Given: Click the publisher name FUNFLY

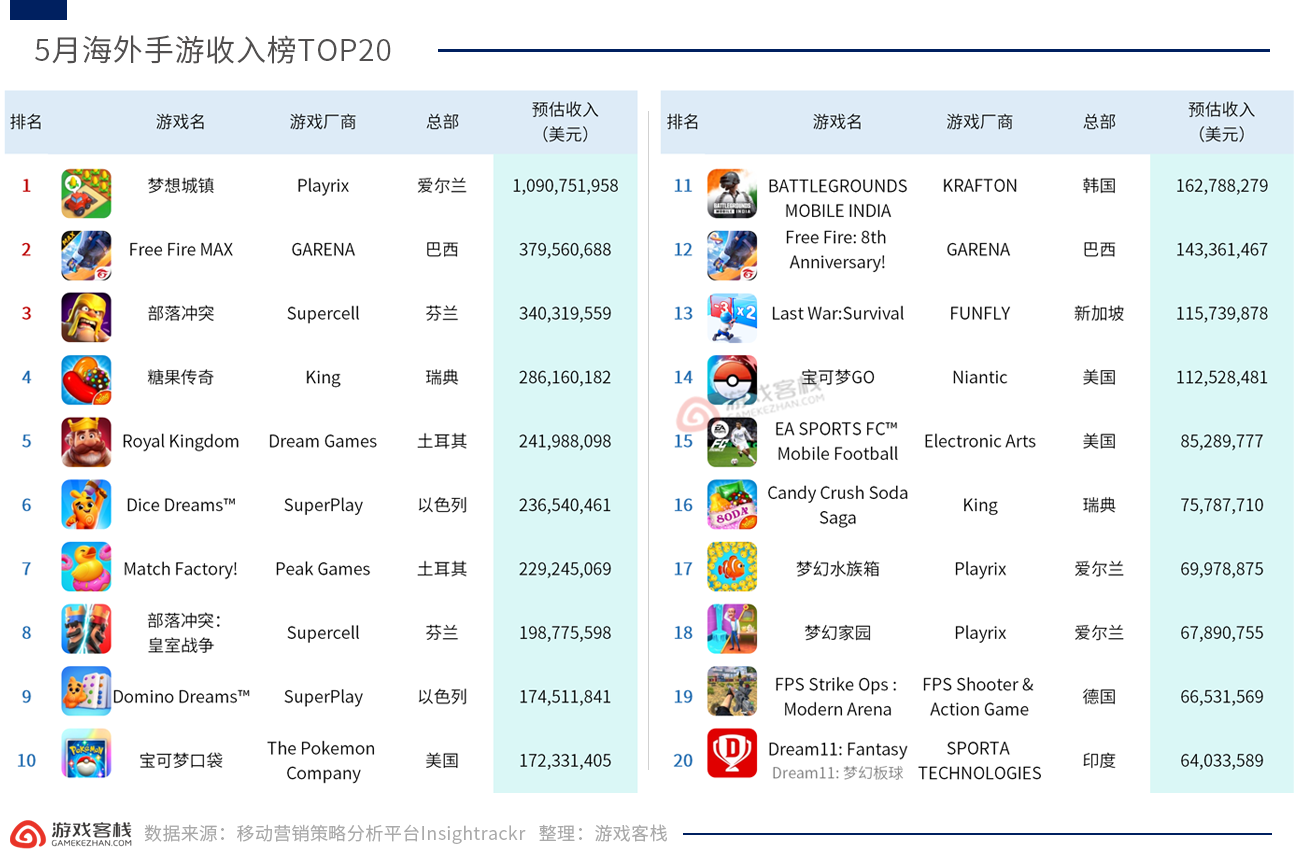Looking at the screenshot, I should click(x=980, y=314).
